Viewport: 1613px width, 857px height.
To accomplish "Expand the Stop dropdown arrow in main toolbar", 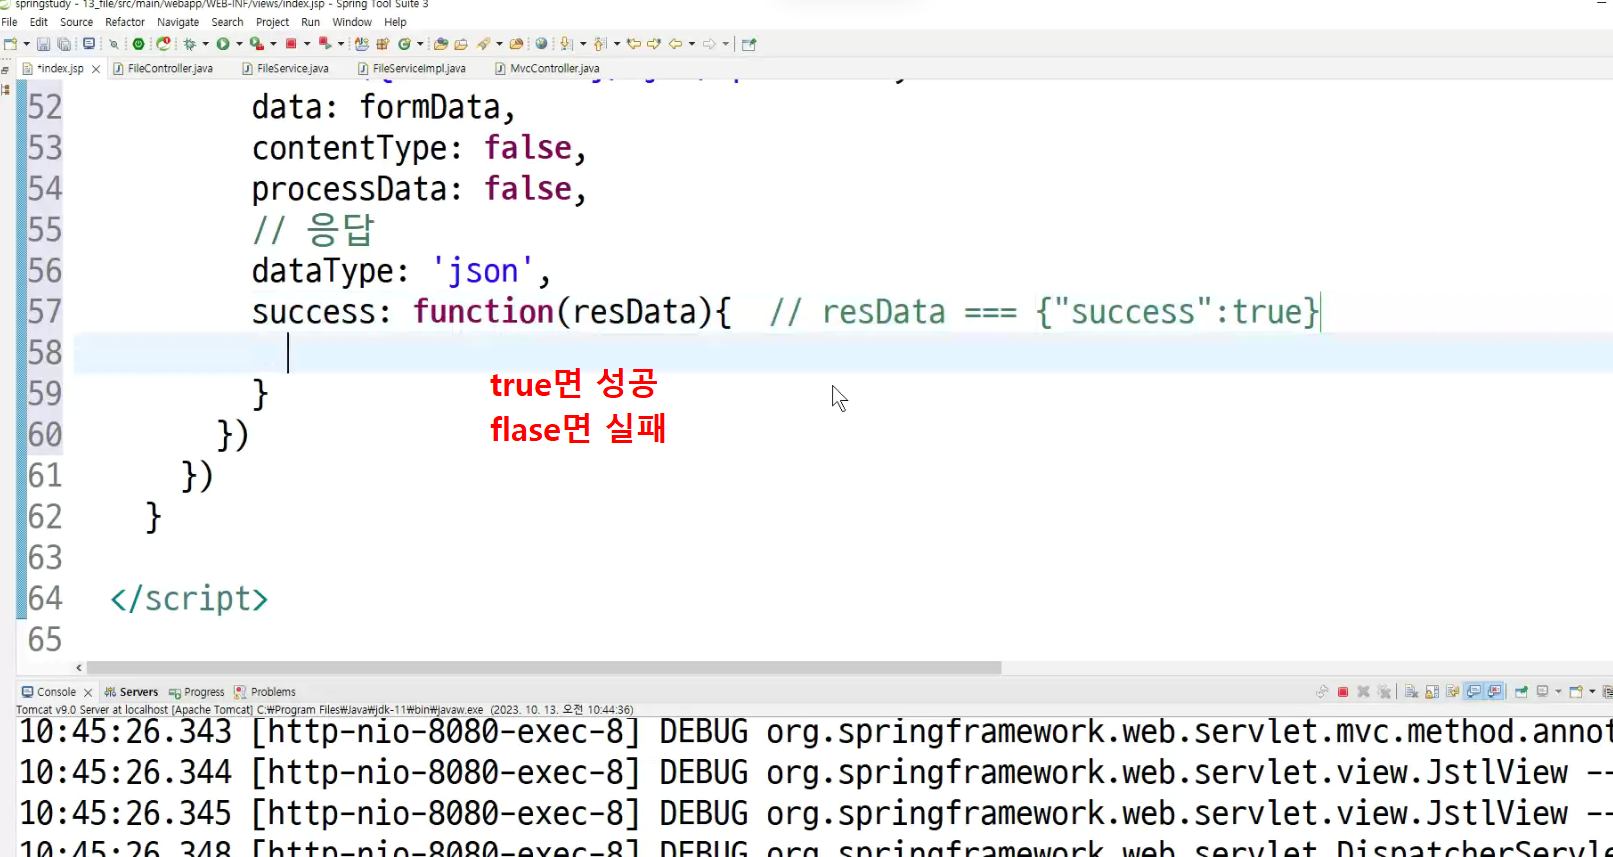I will [307, 44].
